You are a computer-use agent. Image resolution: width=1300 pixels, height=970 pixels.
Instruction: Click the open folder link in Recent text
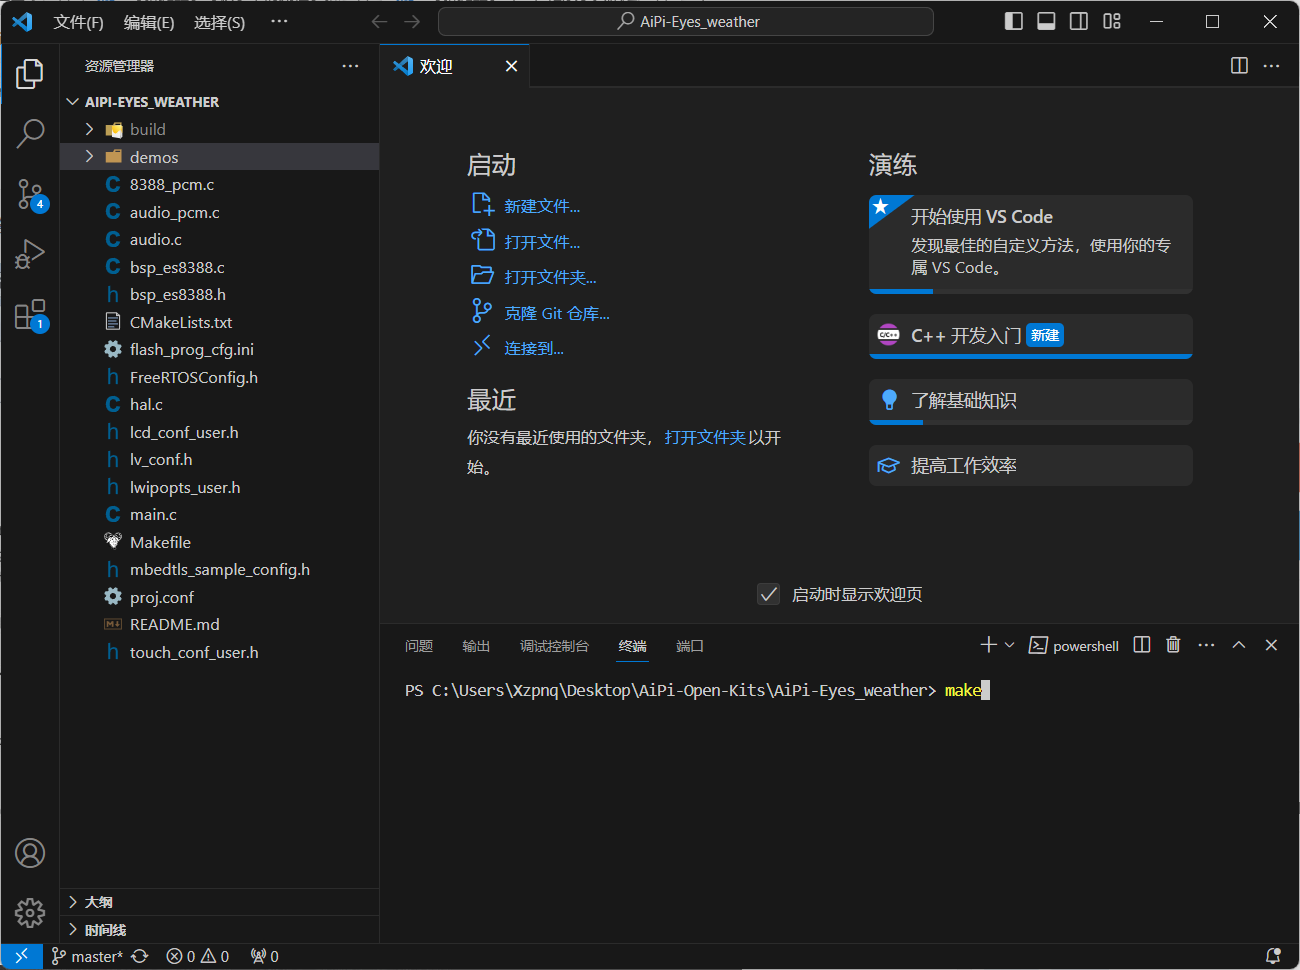coord(705,437)
